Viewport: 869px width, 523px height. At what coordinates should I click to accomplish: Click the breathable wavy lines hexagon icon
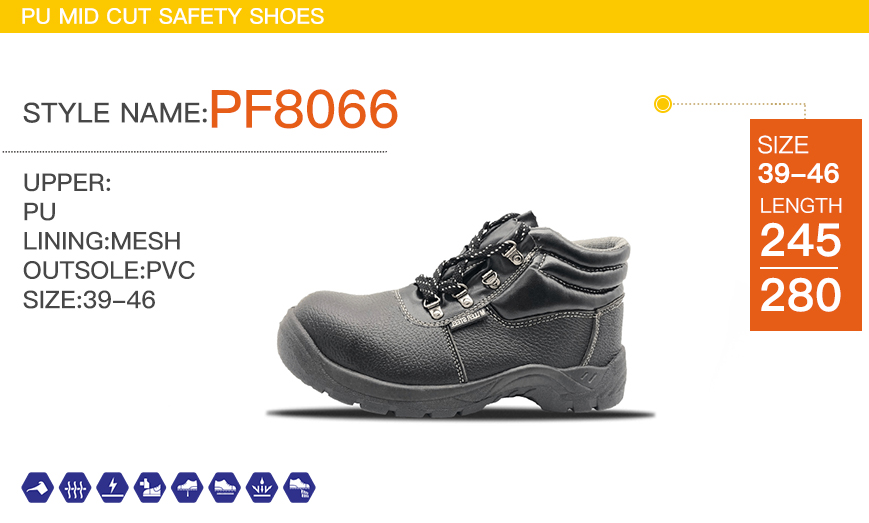tap(75, 488)
